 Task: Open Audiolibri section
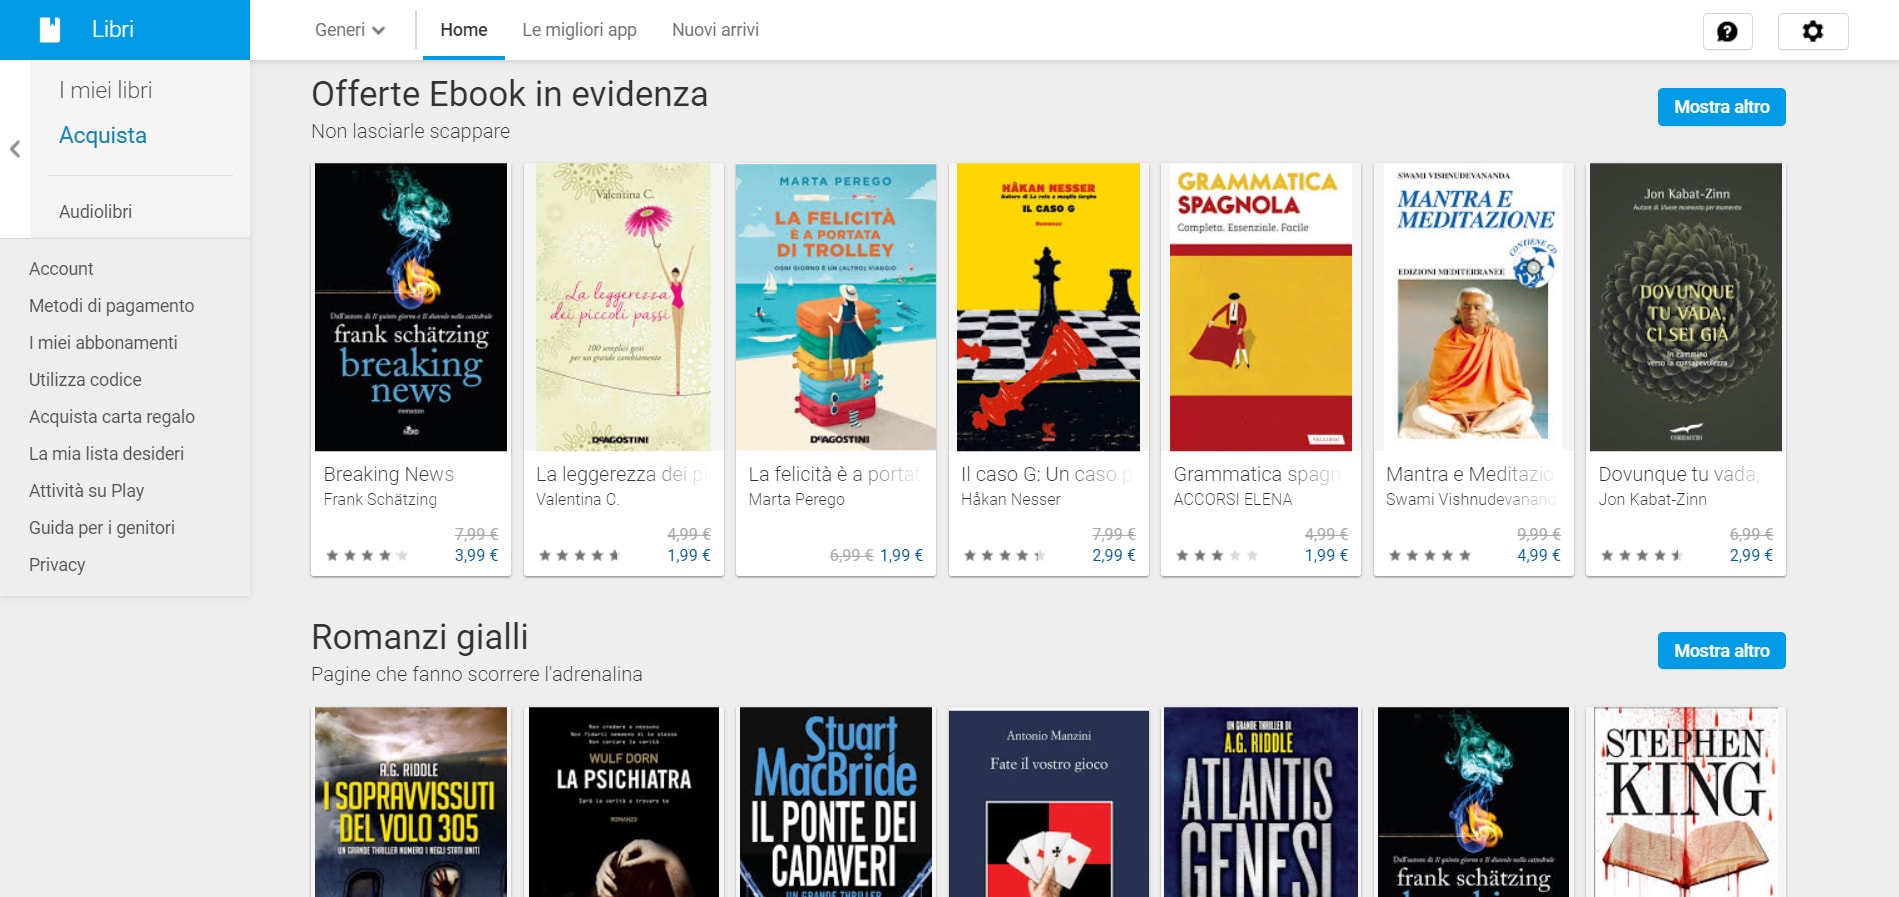(95, 211)
